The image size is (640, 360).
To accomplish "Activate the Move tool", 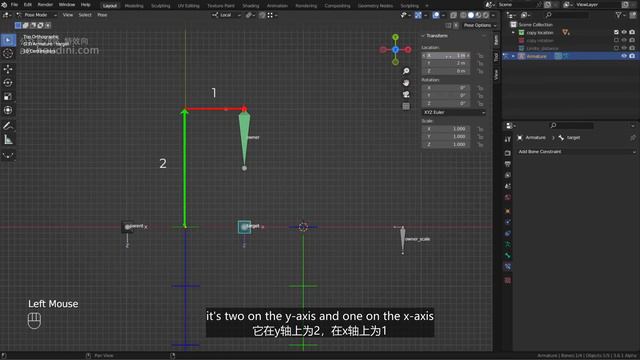I will pos(8,69).
